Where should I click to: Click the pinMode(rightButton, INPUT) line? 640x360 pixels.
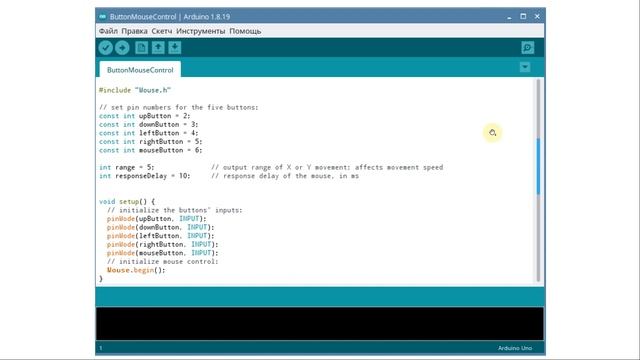pyautogui.click(x=162, y=244)
